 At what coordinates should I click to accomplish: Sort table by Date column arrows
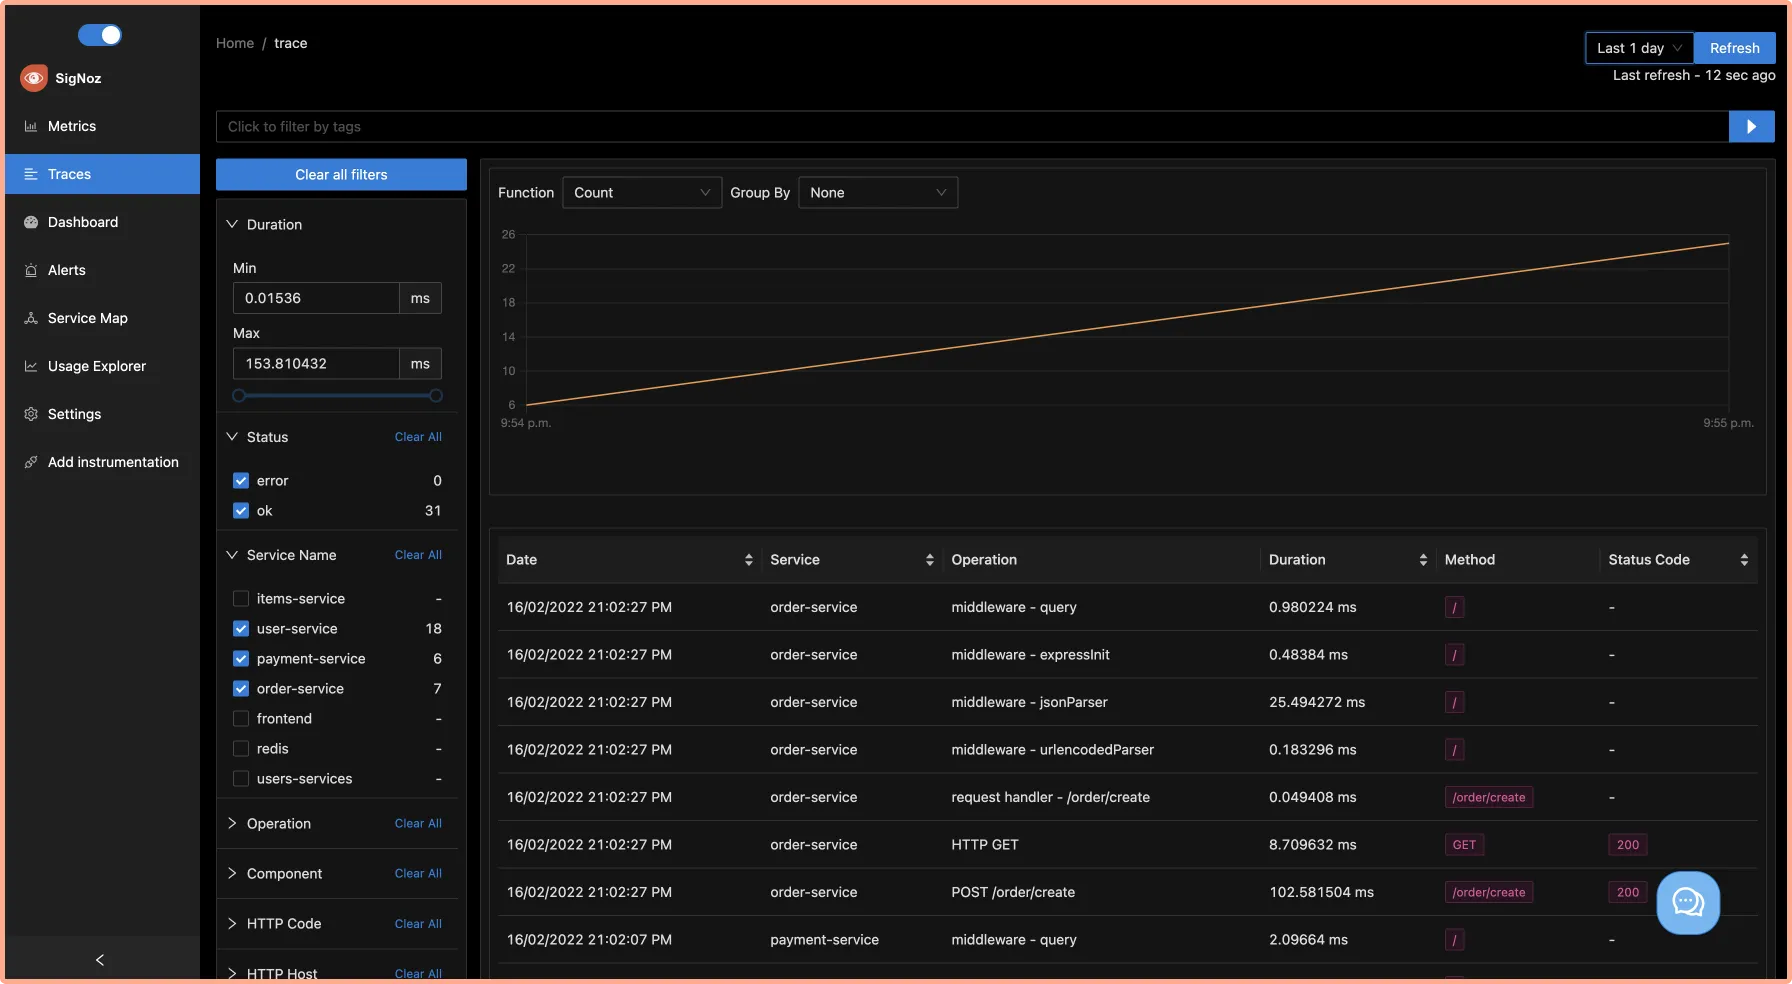tap(749, 560)
